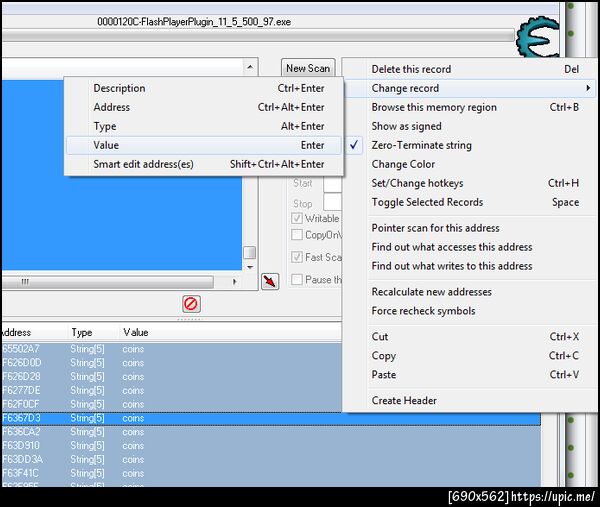Toggle the Writable checkbox

point(297,218)
